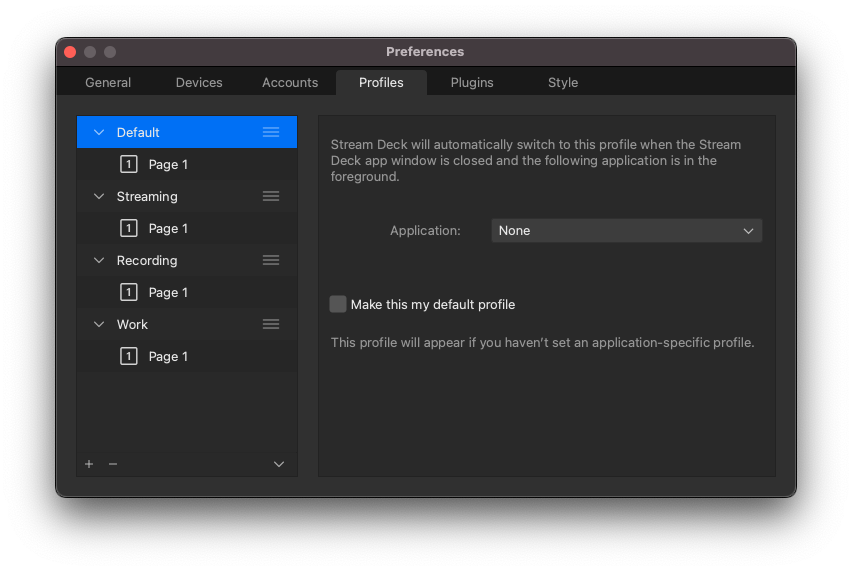Viewport: 852px width, 571px height.
Task: Select Page 1 under Recording
Action: (187, 292)
